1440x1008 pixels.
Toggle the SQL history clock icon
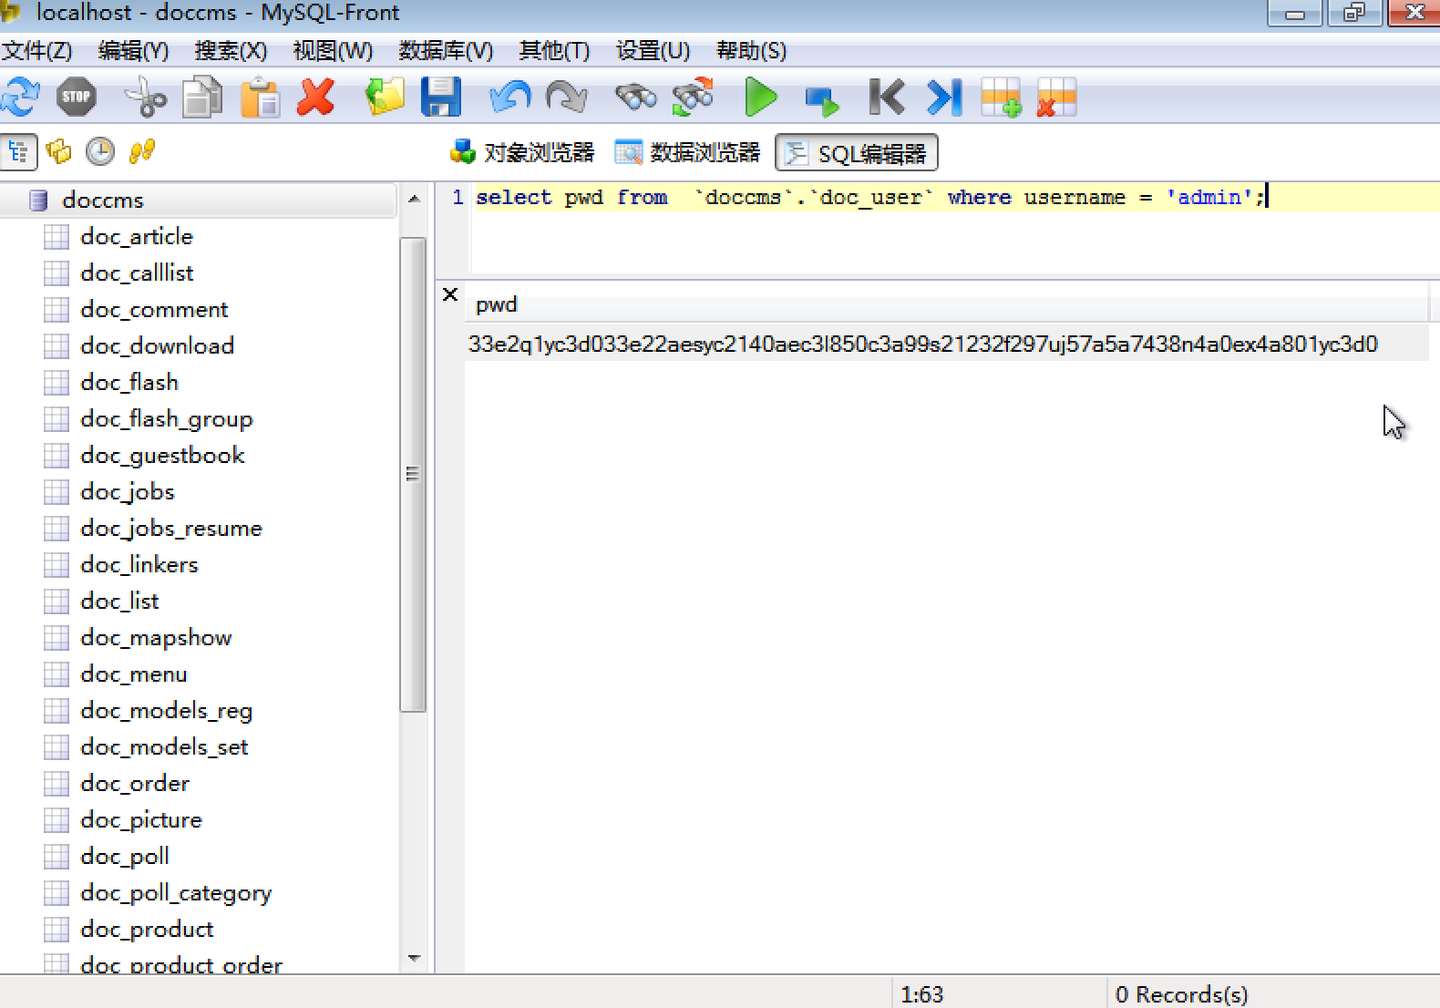100,152
